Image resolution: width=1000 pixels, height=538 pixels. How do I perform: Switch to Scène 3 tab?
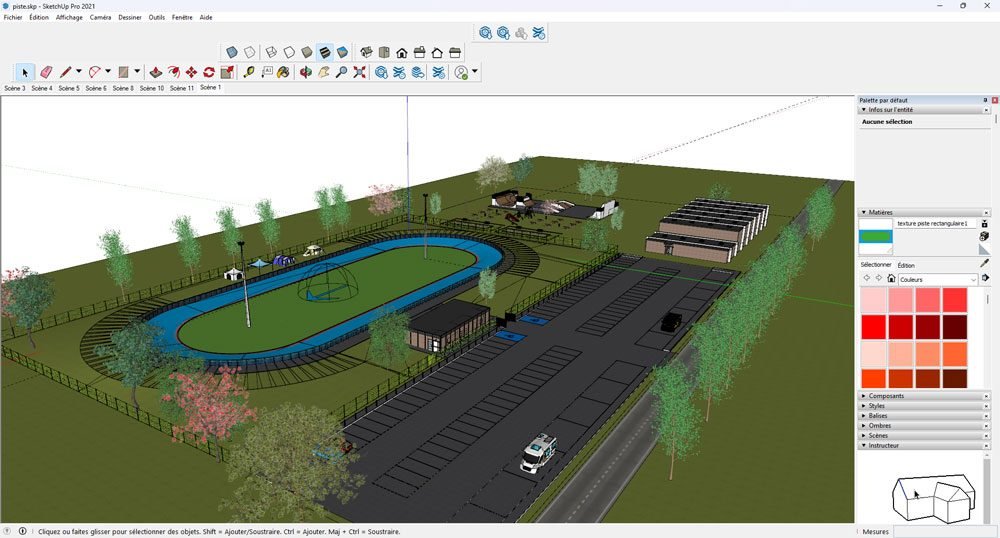click(x=15, y=88)
